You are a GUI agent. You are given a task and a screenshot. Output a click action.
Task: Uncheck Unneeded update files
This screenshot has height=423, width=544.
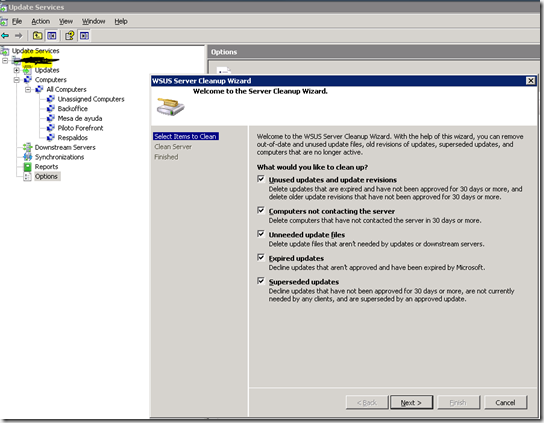click(261, 234)
